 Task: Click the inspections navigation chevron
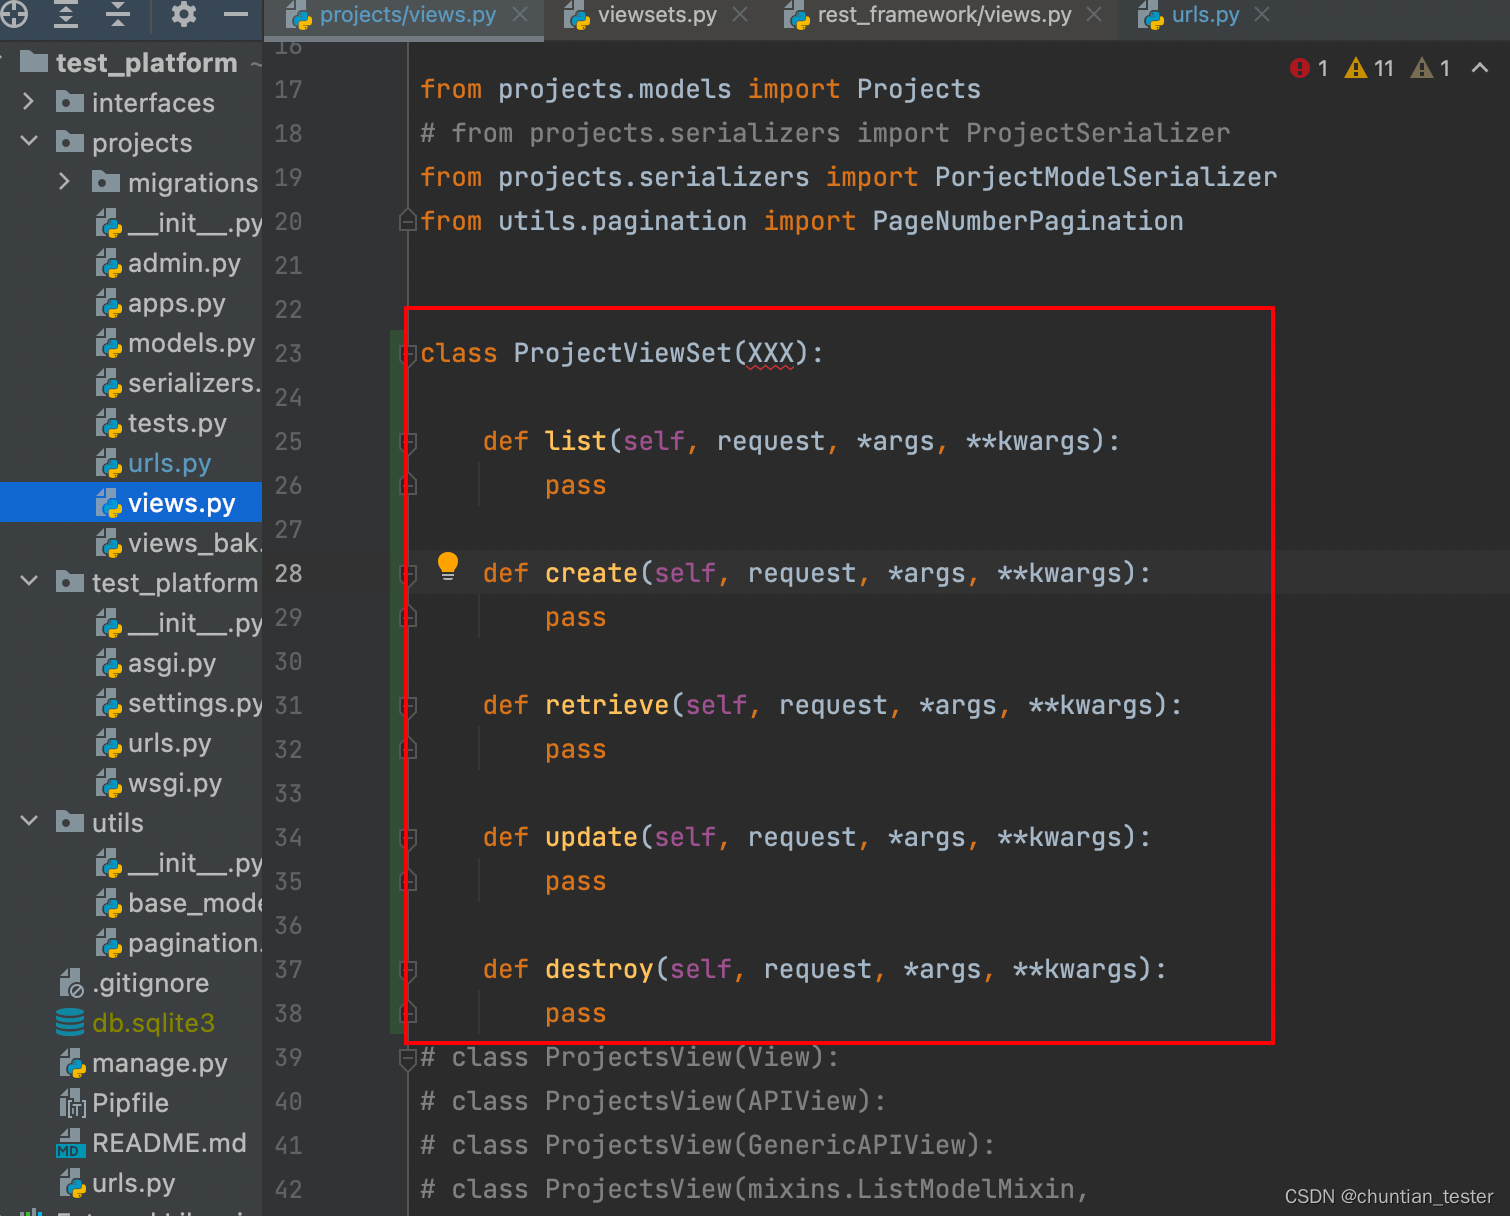coord(1479,68)
